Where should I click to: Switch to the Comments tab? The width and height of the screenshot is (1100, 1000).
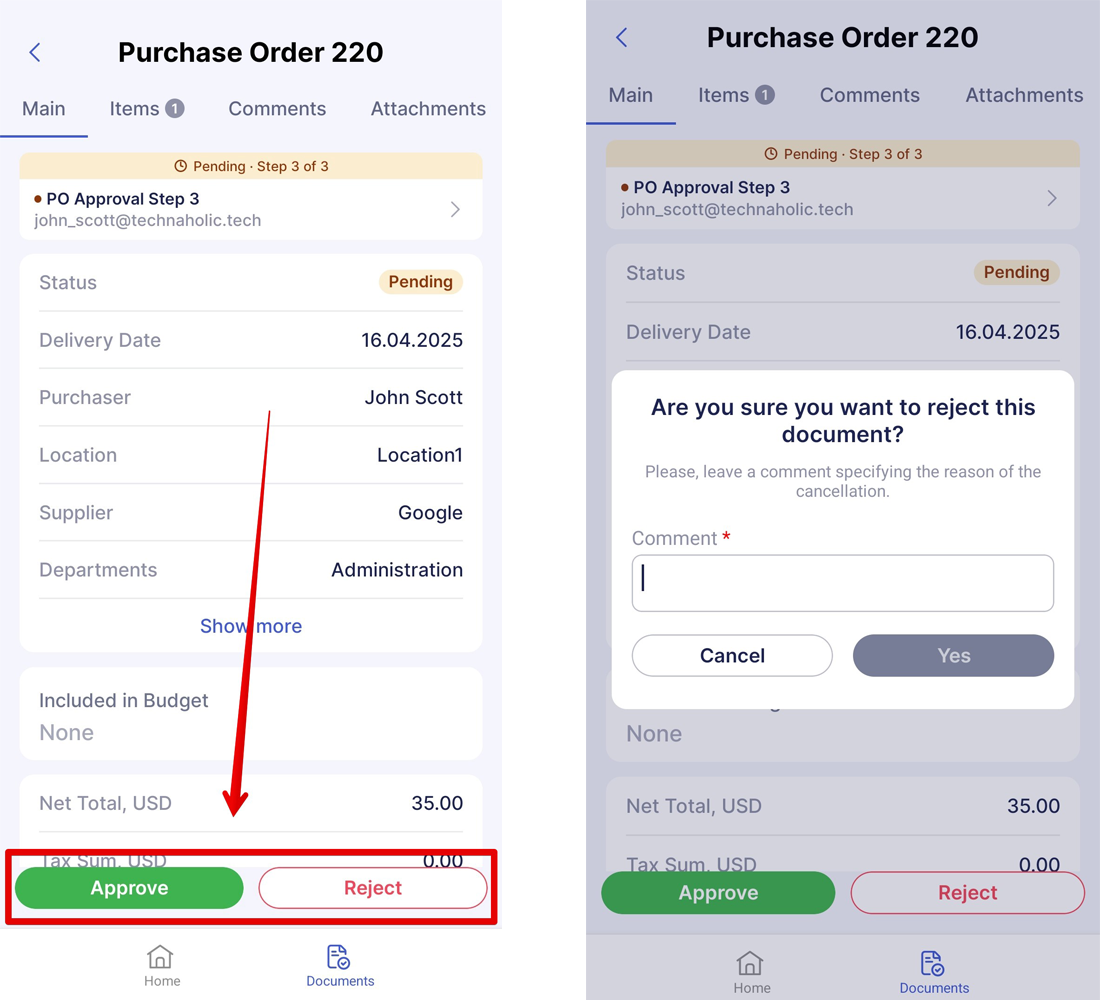coord(277,108)
